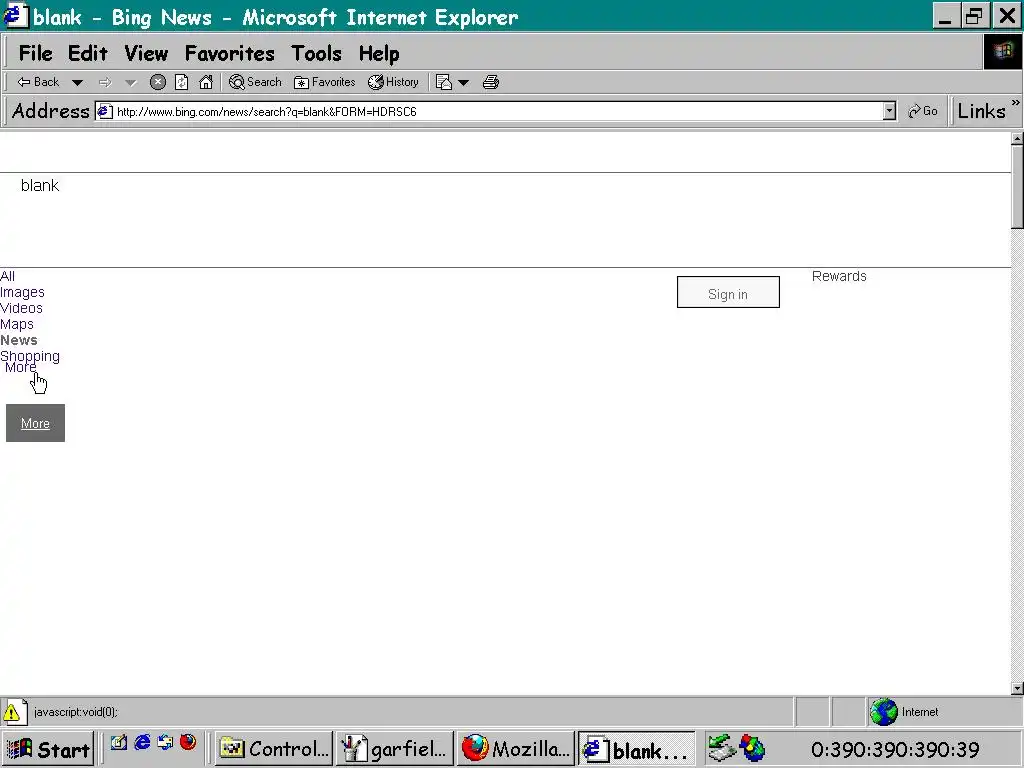Go to the home page icon
Screen dimensions: 1024x768
(206, 82)
